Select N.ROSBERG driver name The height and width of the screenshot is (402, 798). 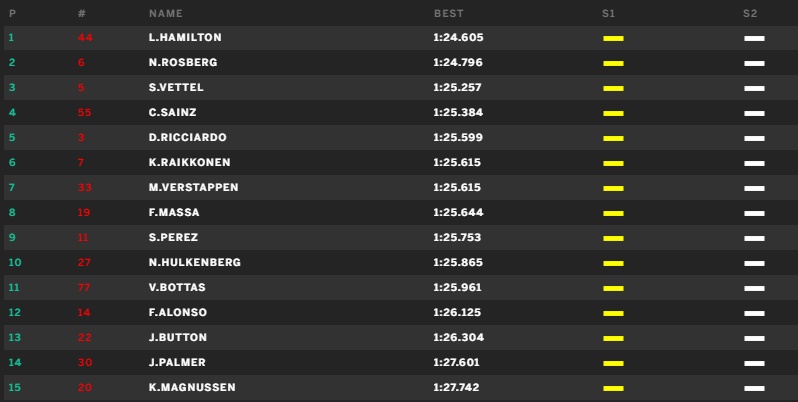tap(183, 63)
